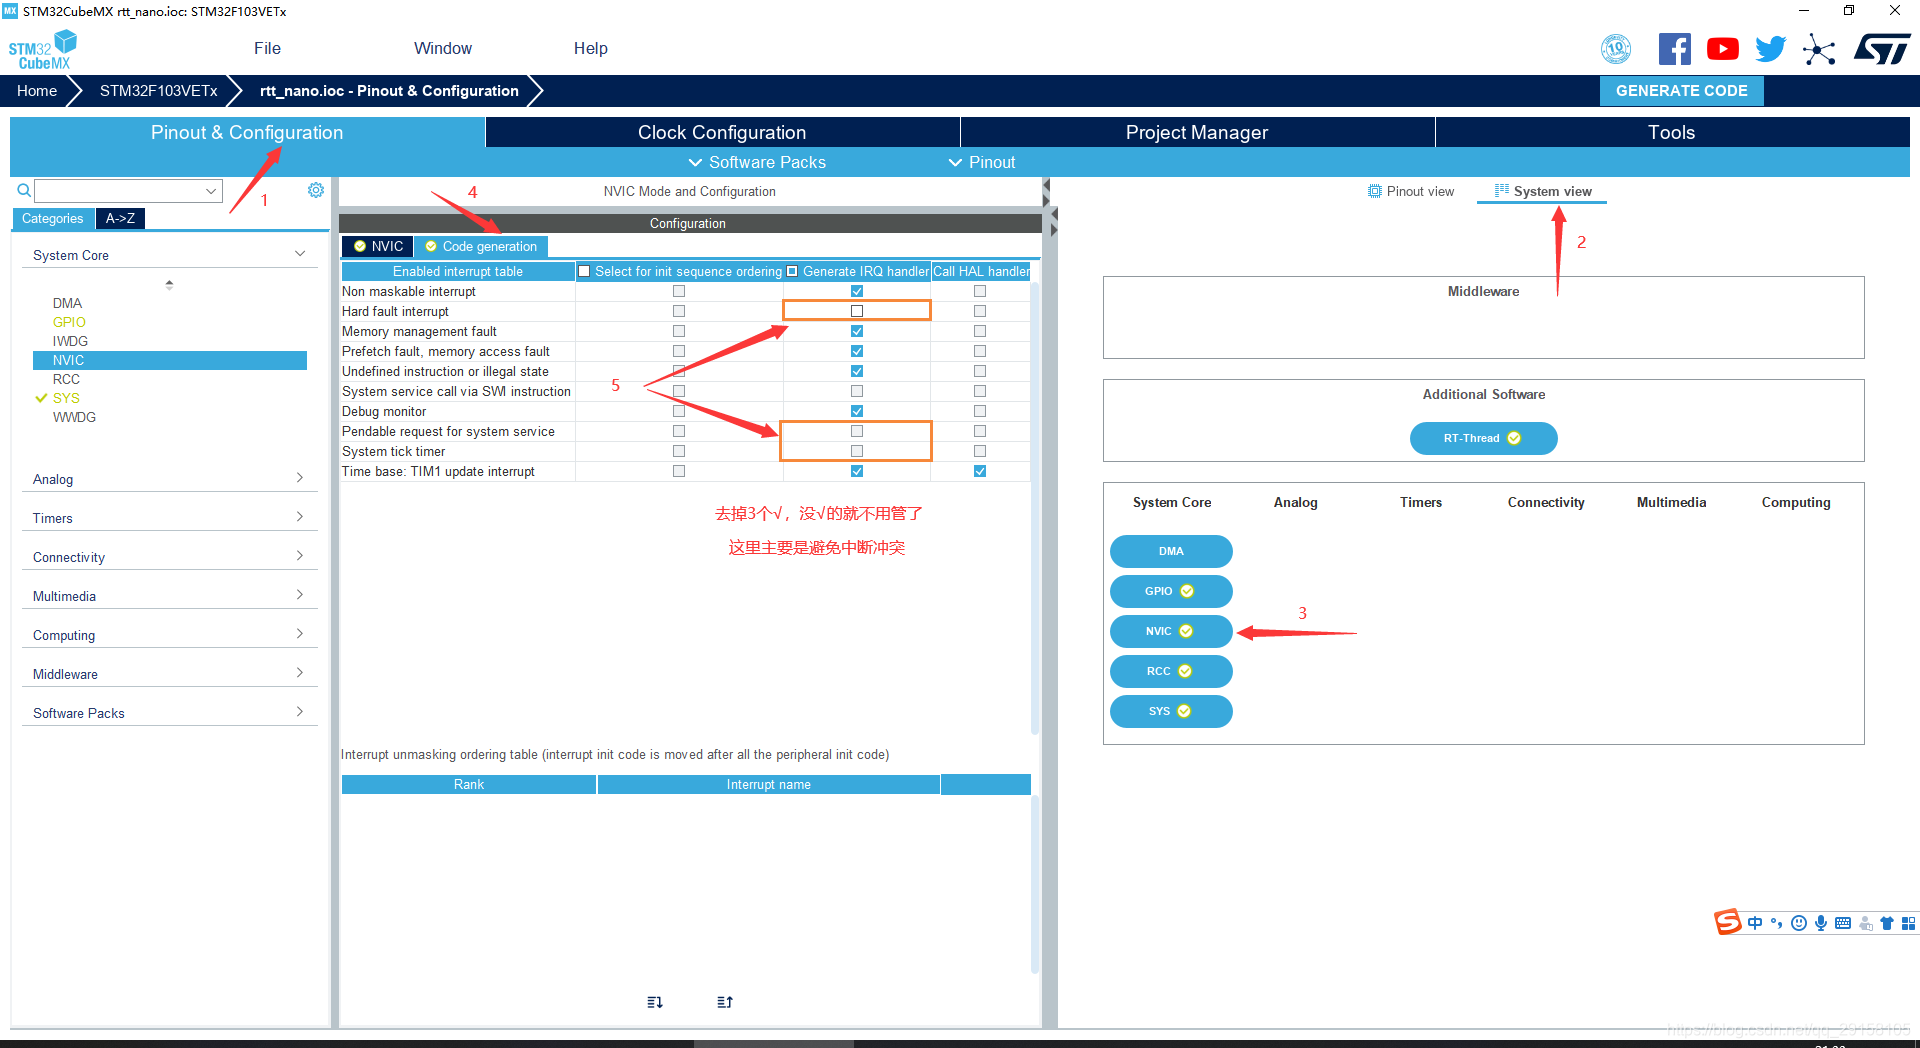The height and width of the screenshot is (1048, 1920).
Task: Toggle the Generate IRQ handler header checkbox
Action: click(792, 271)
